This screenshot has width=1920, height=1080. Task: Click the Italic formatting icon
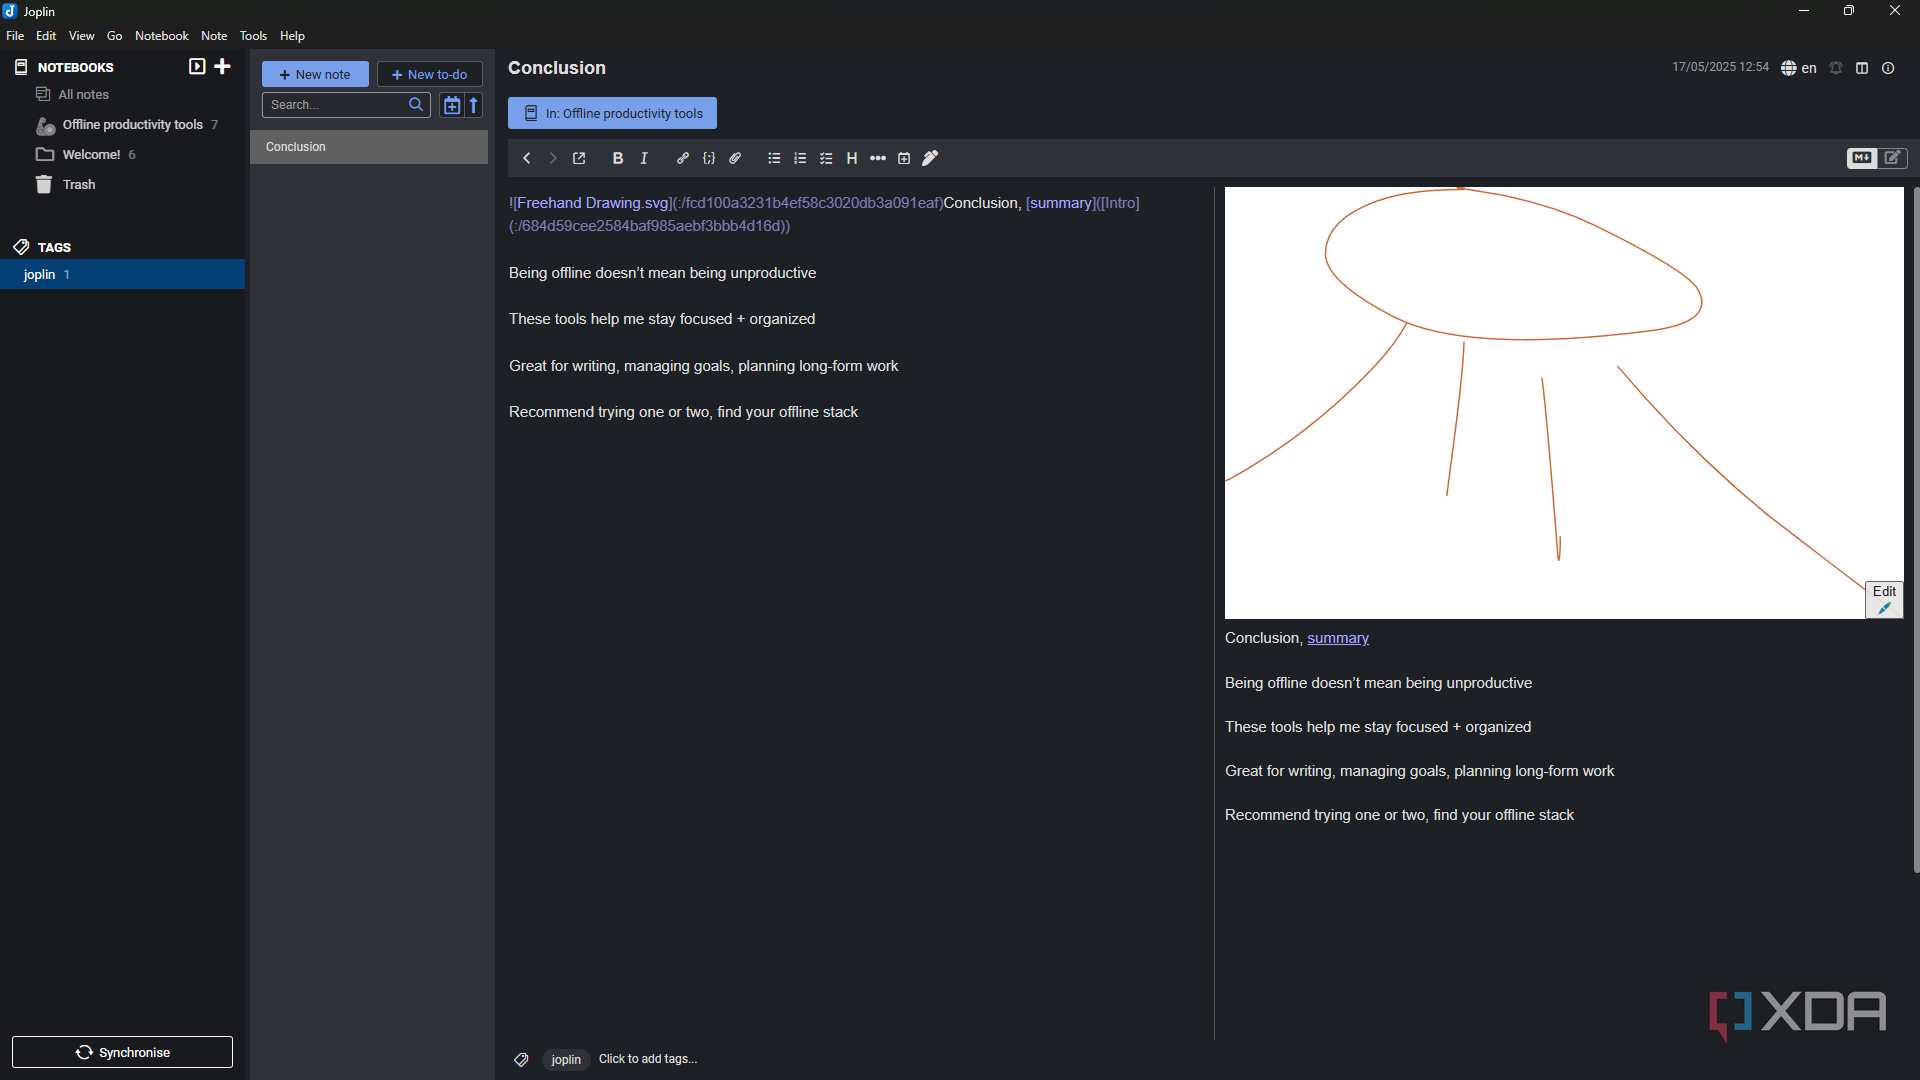(644, 158)
